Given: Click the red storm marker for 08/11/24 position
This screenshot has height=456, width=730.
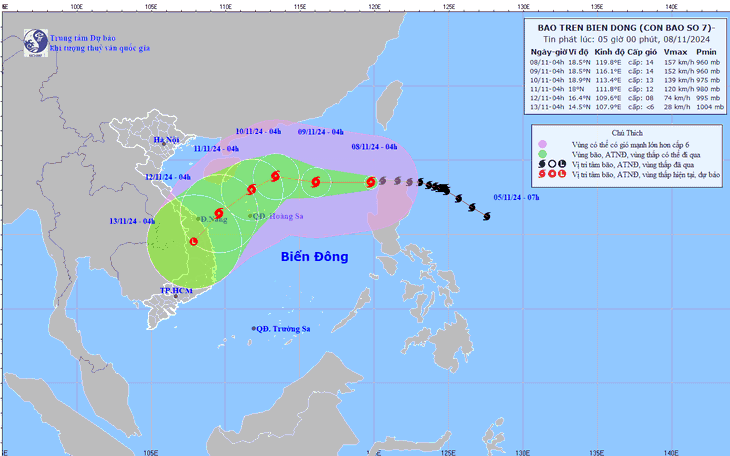Looking at the screenshot, I should (371, 182).
